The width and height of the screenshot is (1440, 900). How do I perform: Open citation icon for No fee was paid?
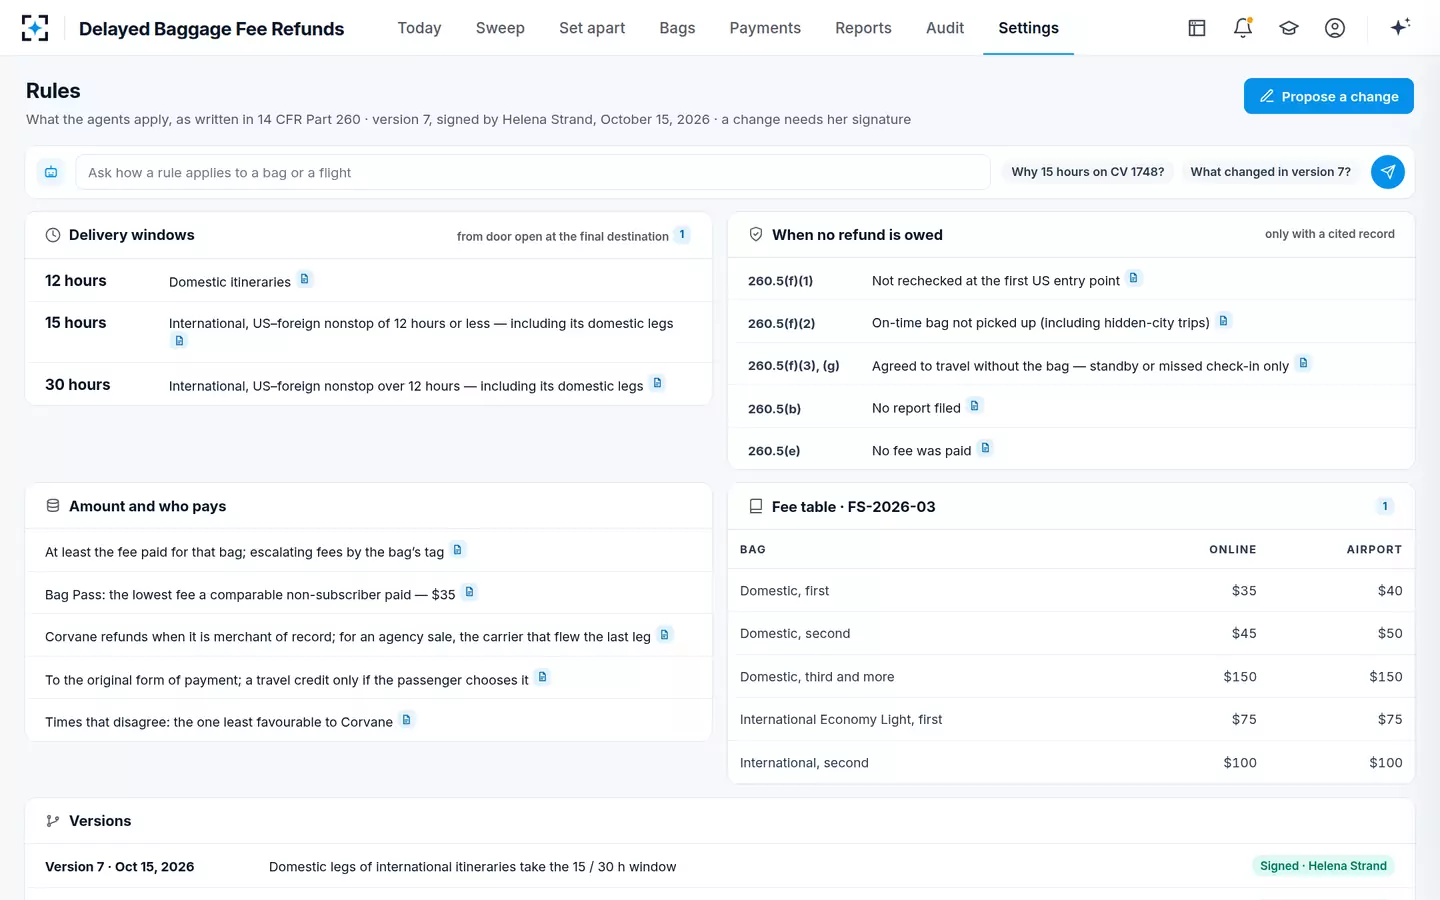985,448
